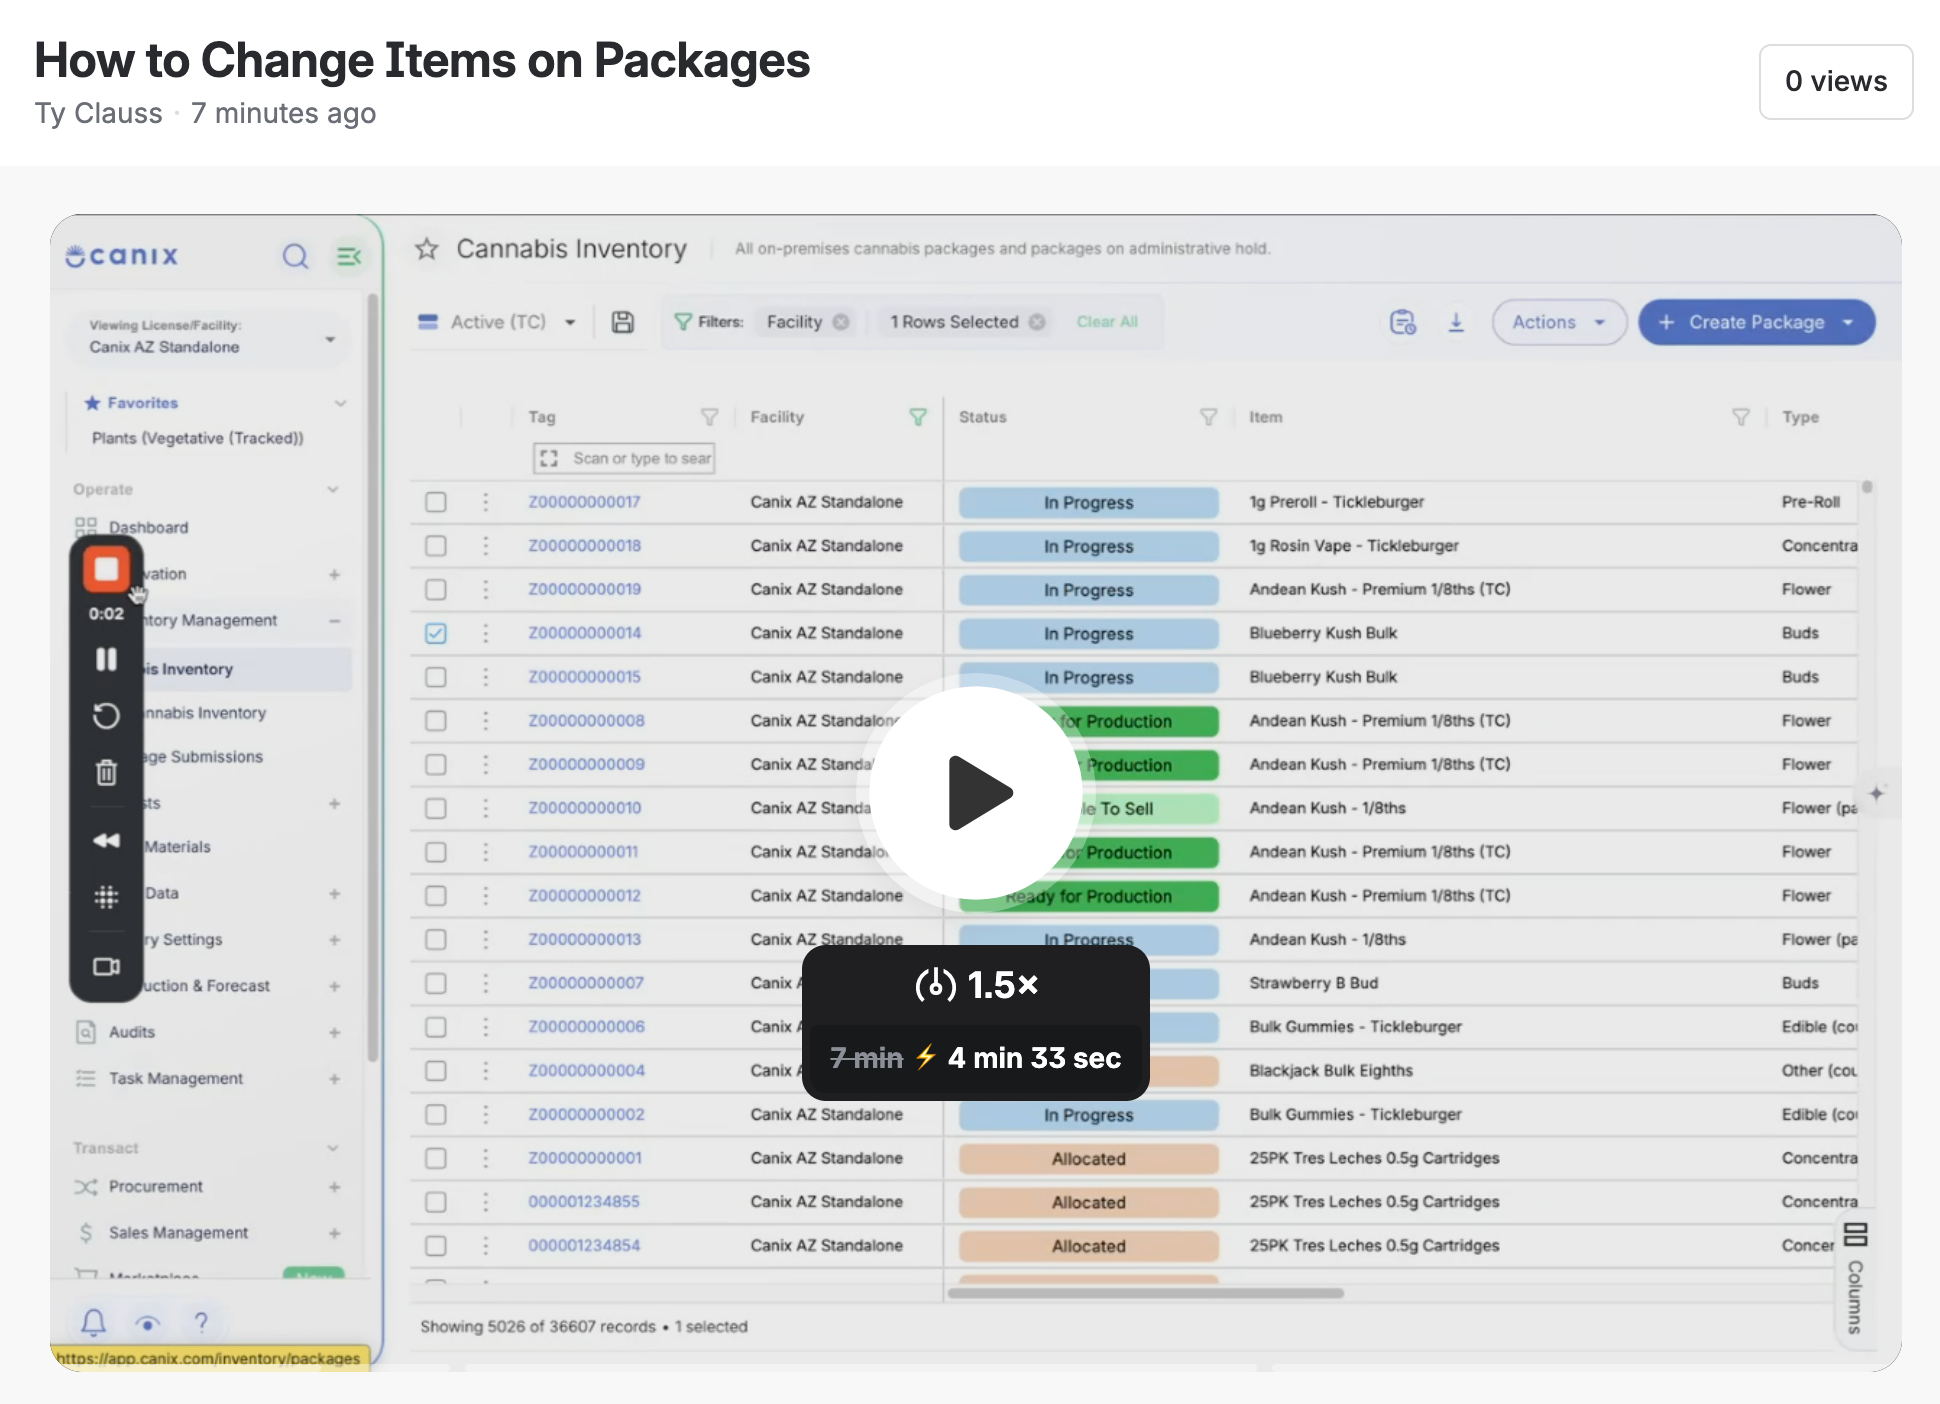Image resolution: width=1940 pixels, height=1404 pixels.
Task: Stop recording with the red square button
Action: click(106, 570)
